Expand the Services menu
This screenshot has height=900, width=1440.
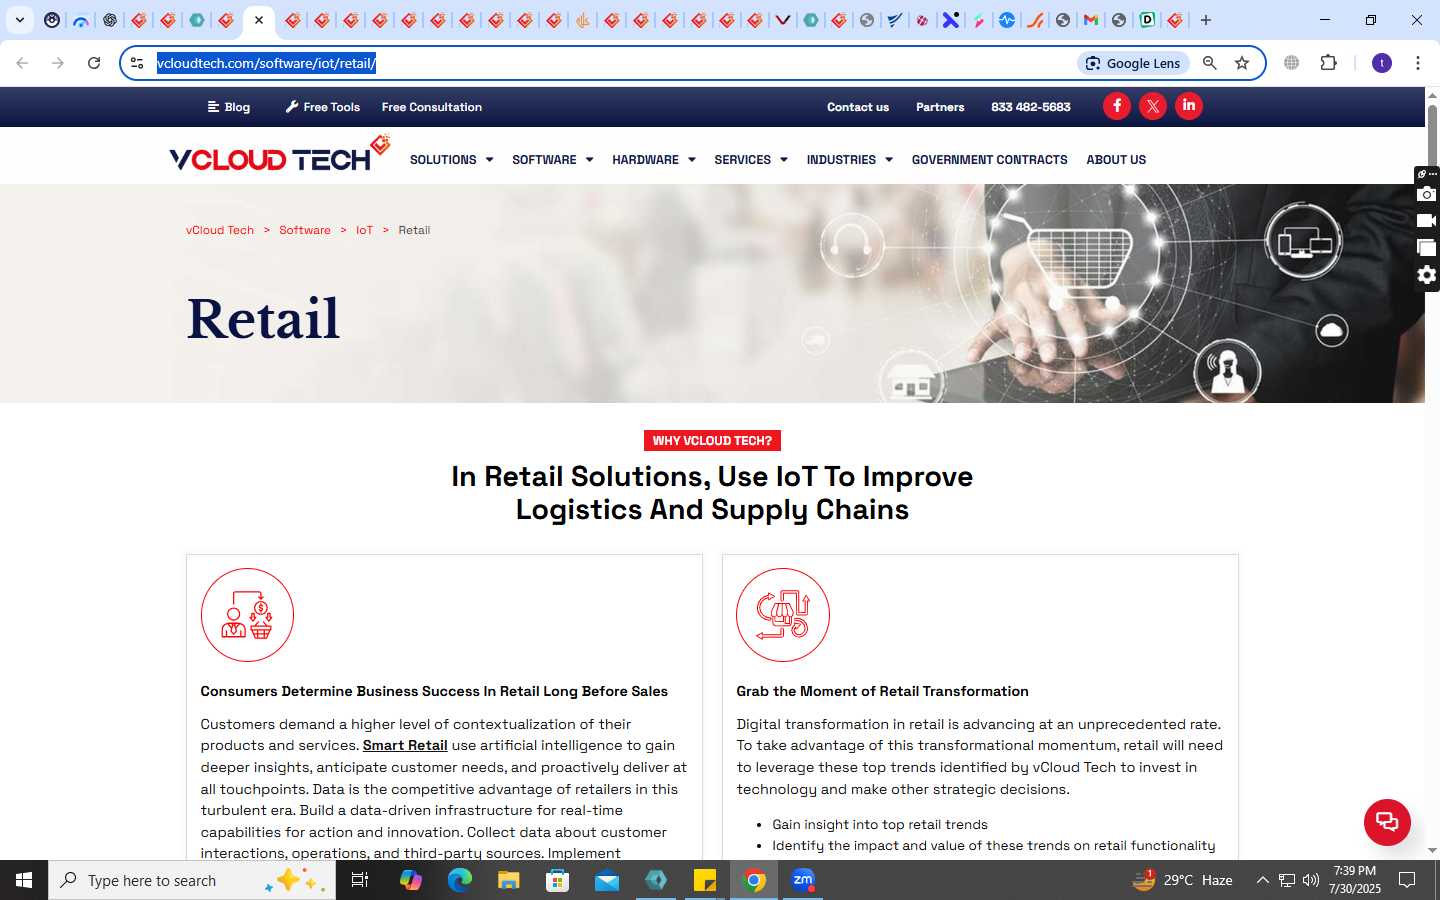(751, 160)
